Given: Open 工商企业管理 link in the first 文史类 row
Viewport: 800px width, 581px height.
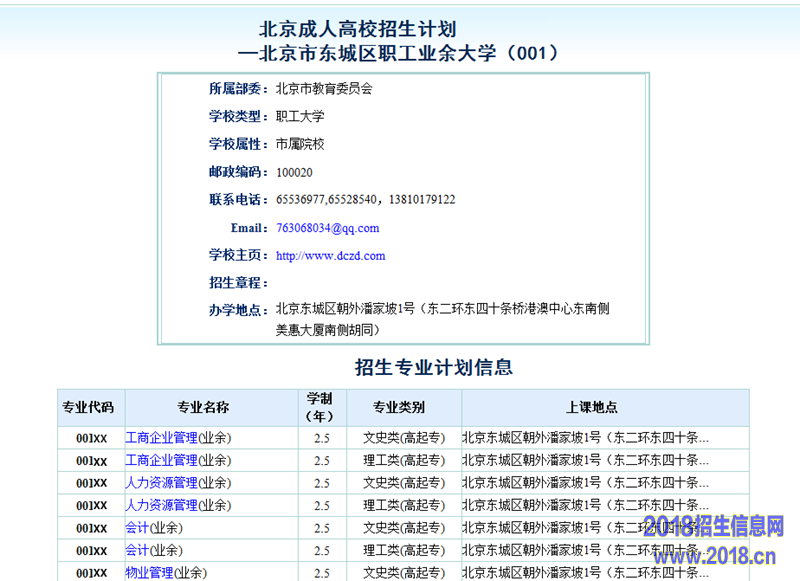Looking at the screenshot, I should [161, 437].
